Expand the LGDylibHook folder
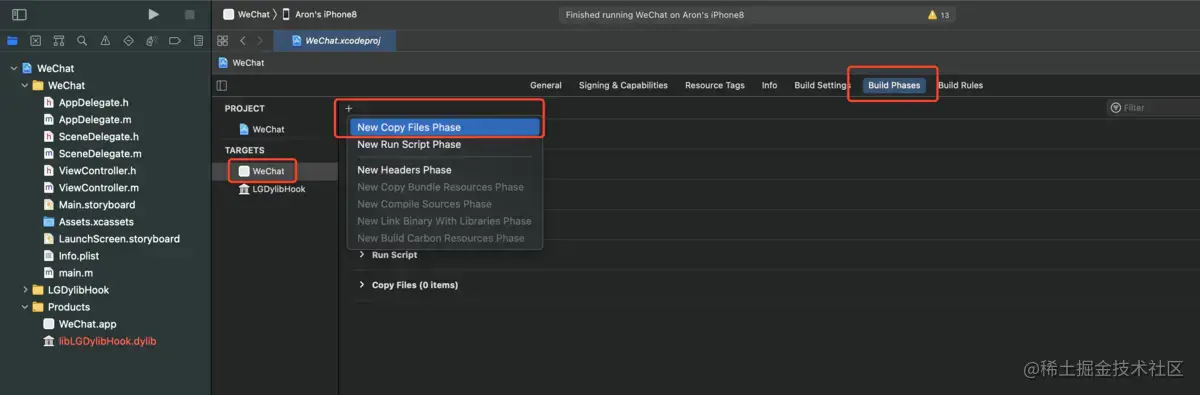Viewport: 1200px width, 395px height. click(26, 290)
